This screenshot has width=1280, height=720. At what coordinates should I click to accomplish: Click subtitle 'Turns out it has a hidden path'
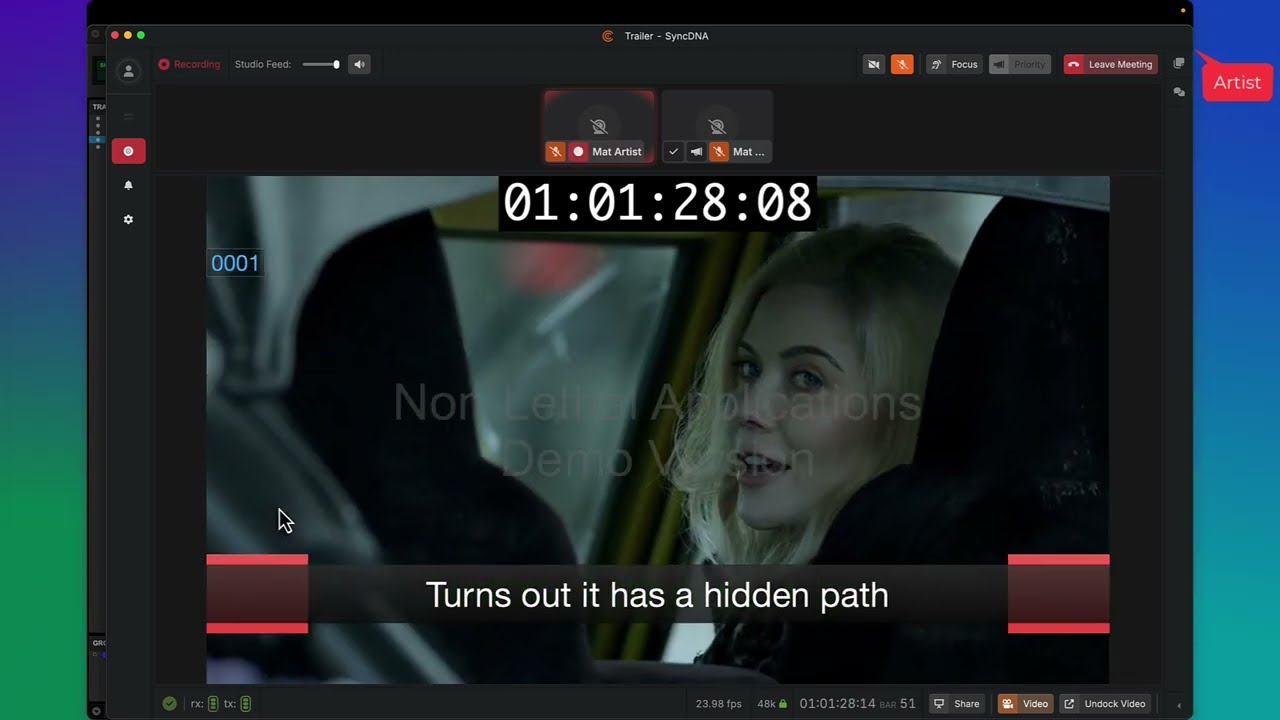657,595
